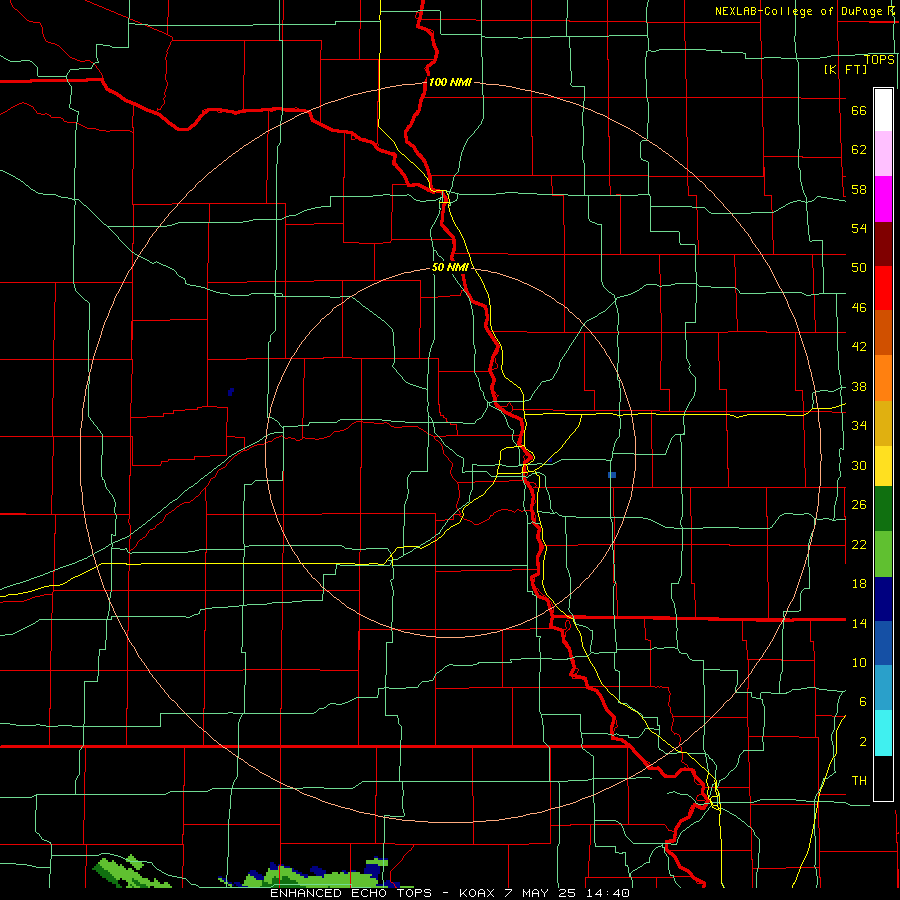The width and height of the screenshot is (900, 900).
Task: Click the medium blue legend swatch
Action: pyautogui.click(x=883, y=643)
